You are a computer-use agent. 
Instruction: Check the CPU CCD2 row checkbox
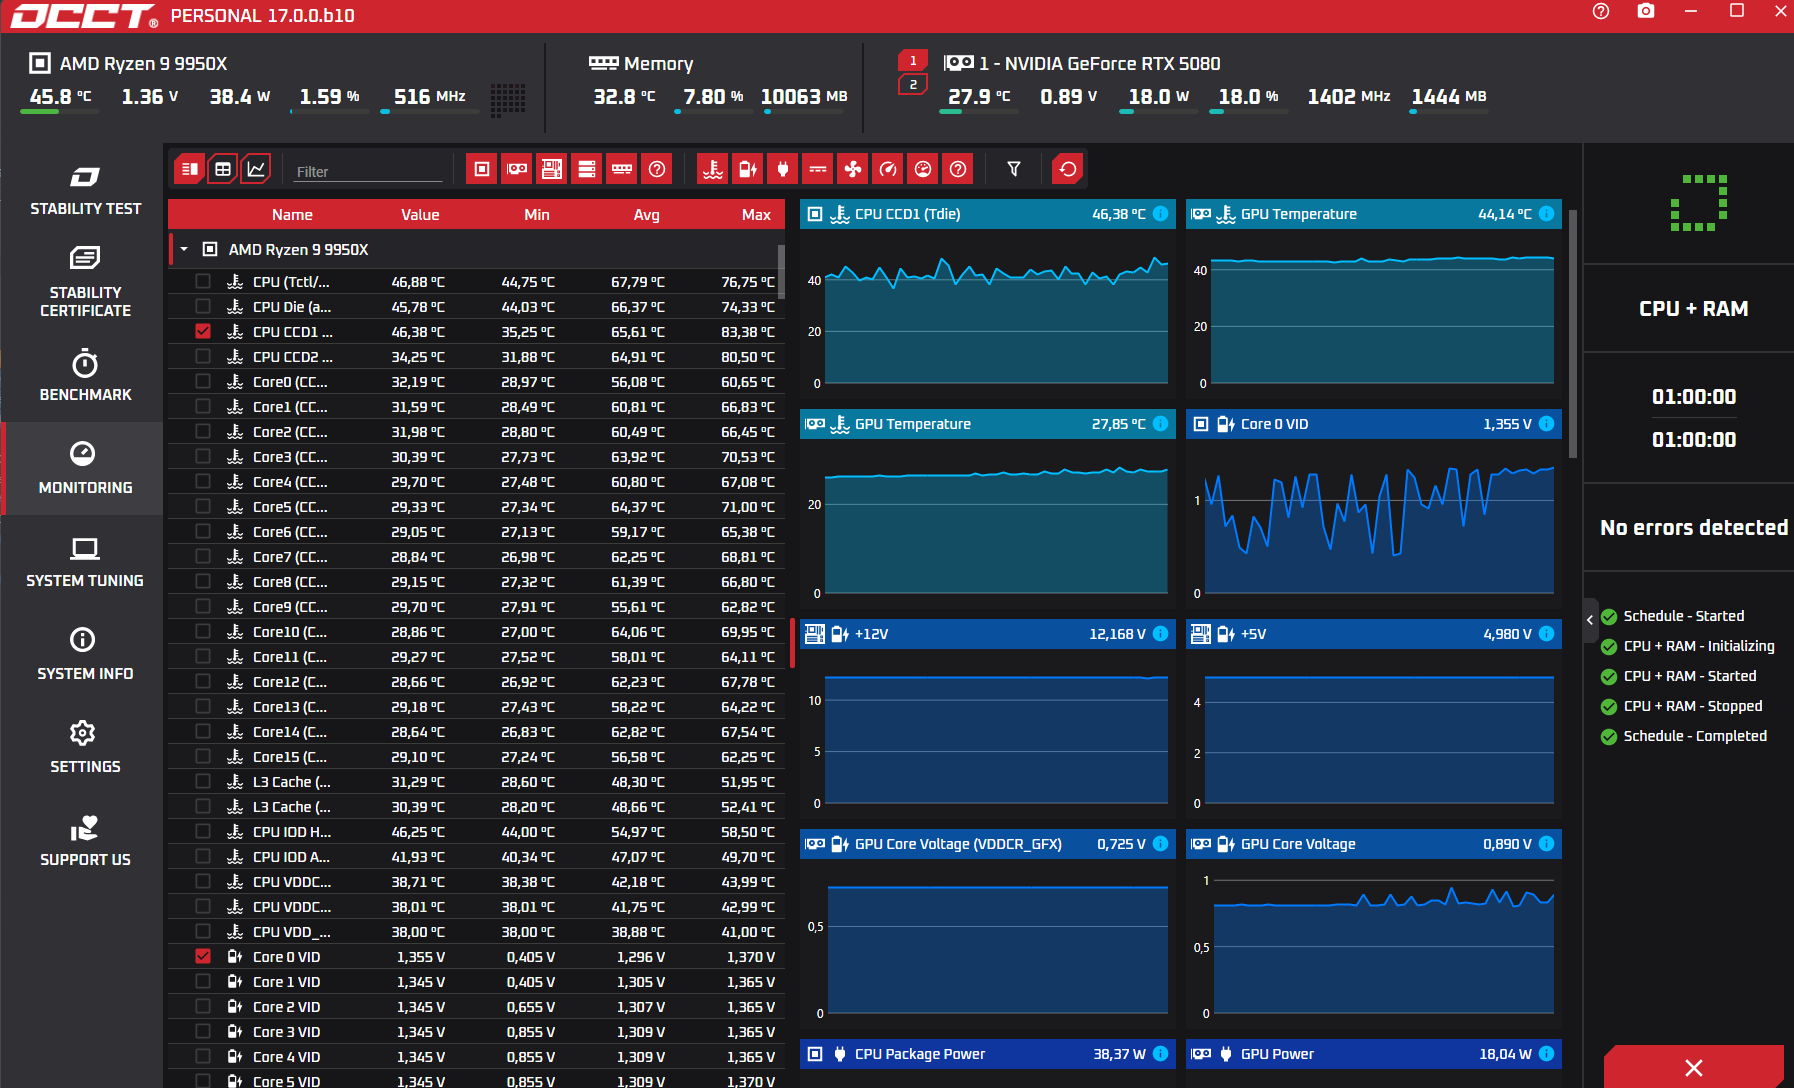(x=203, y=356)
